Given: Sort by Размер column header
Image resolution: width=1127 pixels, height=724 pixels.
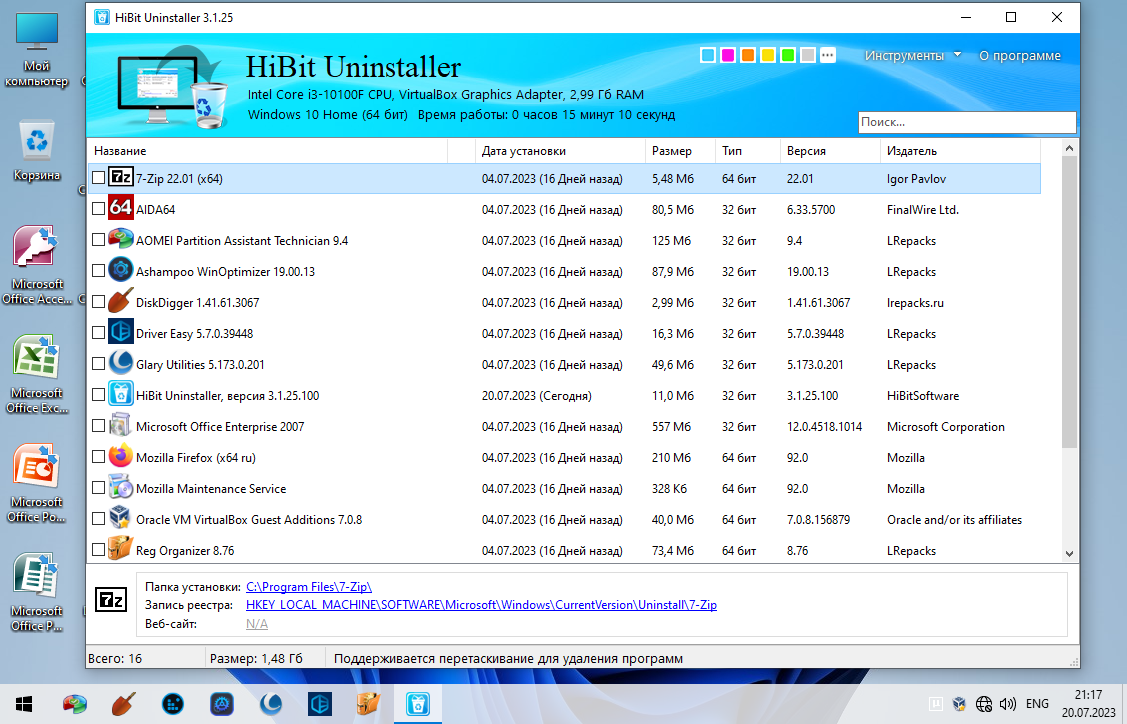Looking at the screenshot, I should pyautogui.click(x=680, y=151).
